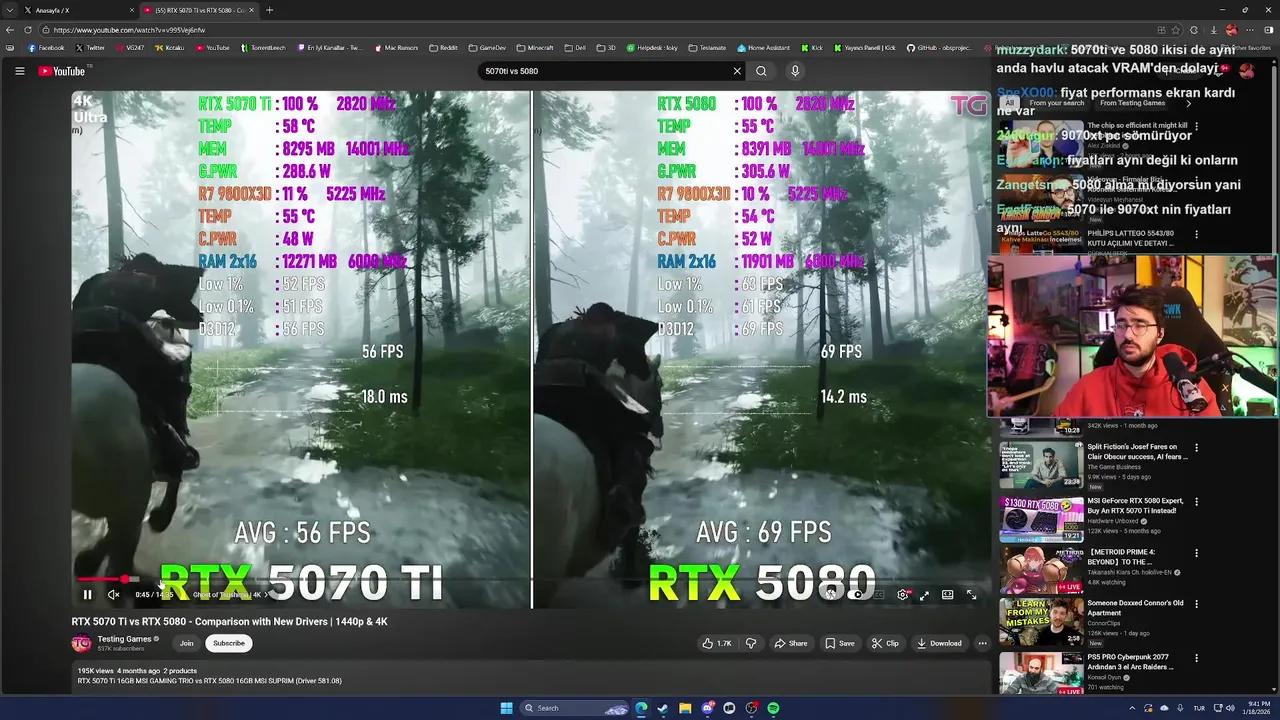Open options for 'PS5 PRO Cyberpunk 2077' video
Image resolution: width=1280 pixels, height=720 pixels.
tap(1196, 659)
